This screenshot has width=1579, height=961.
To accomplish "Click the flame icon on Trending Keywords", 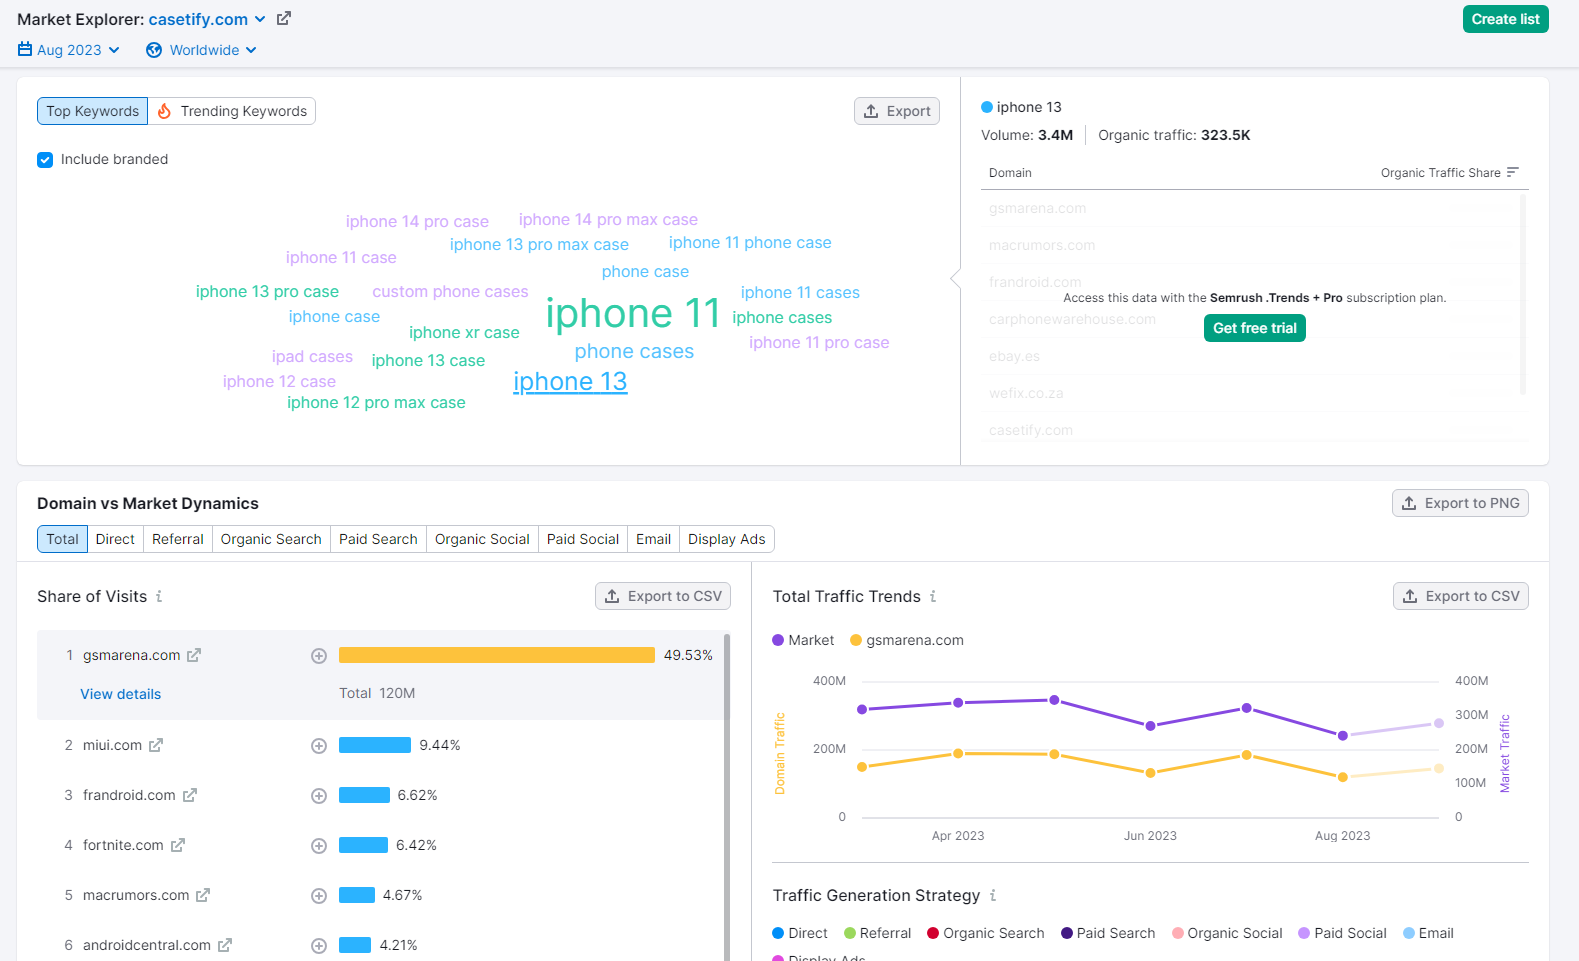I will [x=165, y=111].
